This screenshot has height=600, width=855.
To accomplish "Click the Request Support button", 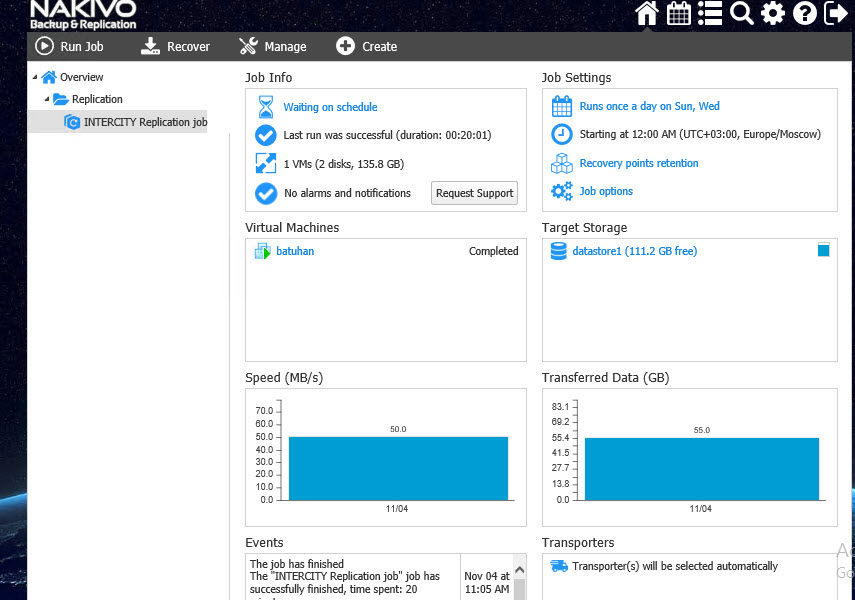I will pos(474,193).
